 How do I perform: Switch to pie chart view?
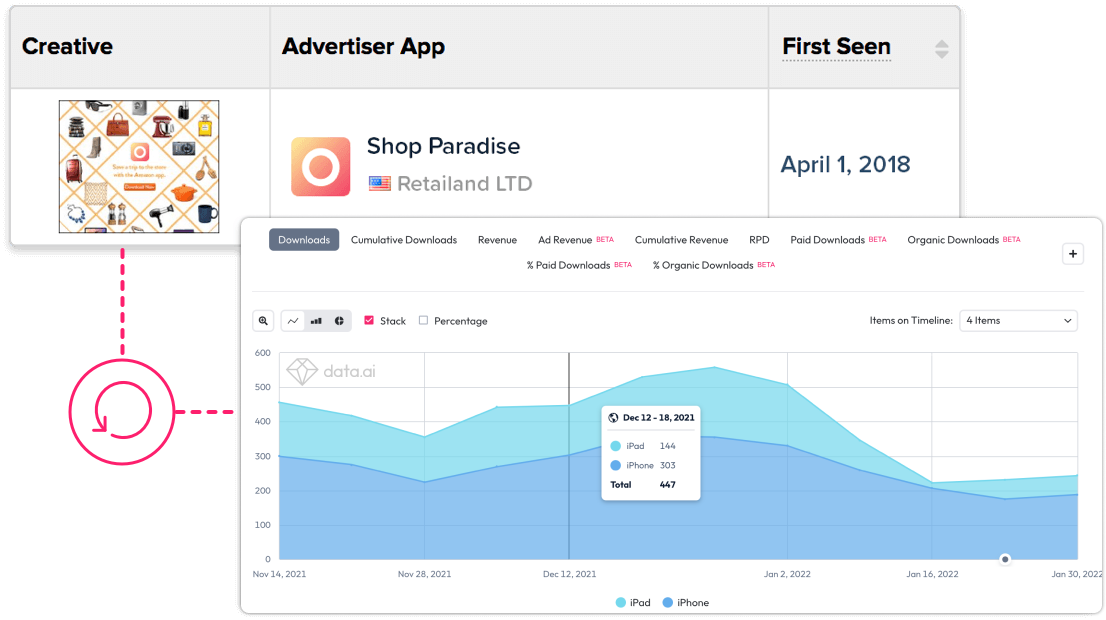pos(339,321)
